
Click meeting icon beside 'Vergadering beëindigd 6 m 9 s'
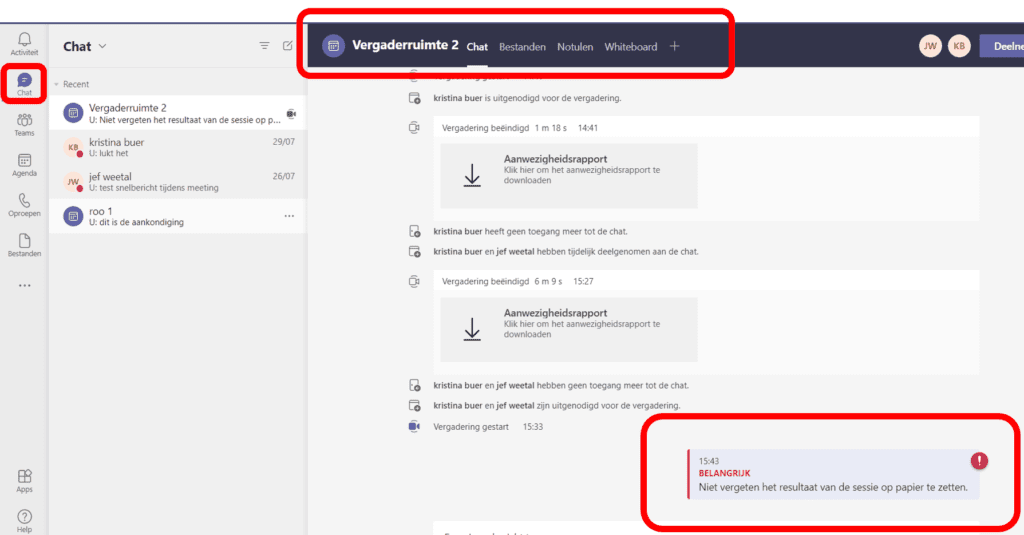tap(414, 282)
